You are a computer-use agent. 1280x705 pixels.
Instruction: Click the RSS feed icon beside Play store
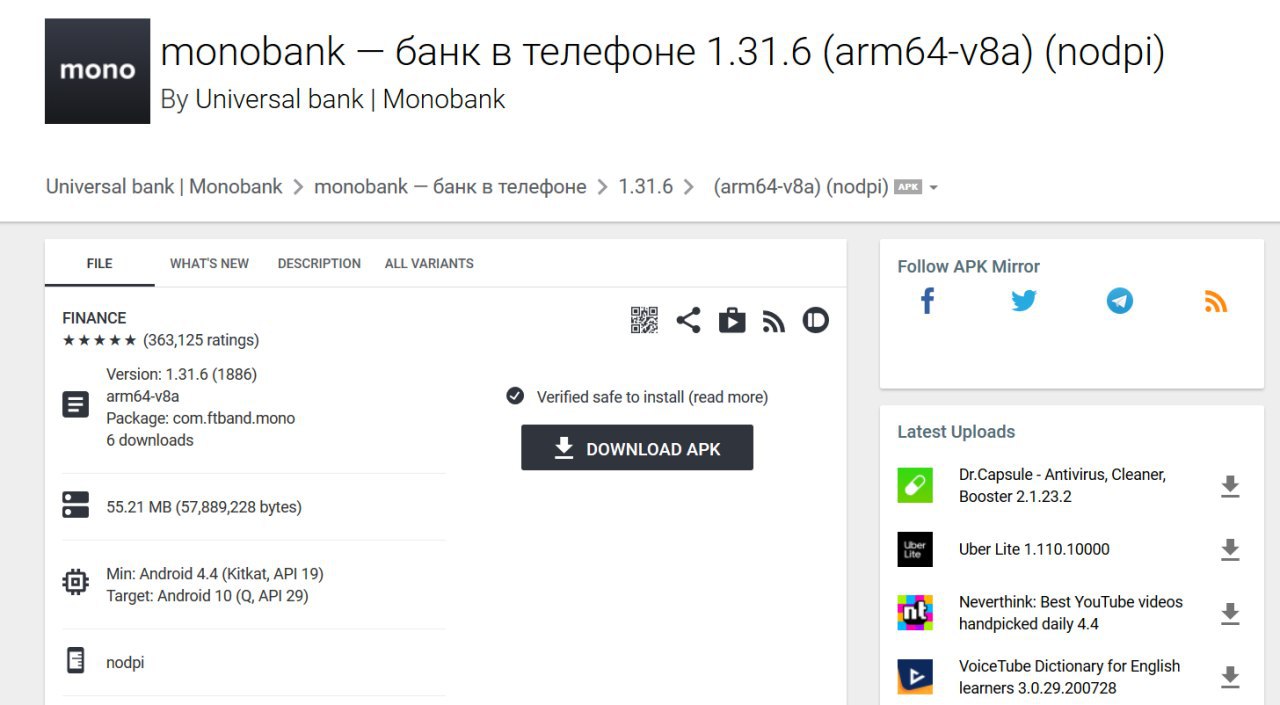pos(774,321)
